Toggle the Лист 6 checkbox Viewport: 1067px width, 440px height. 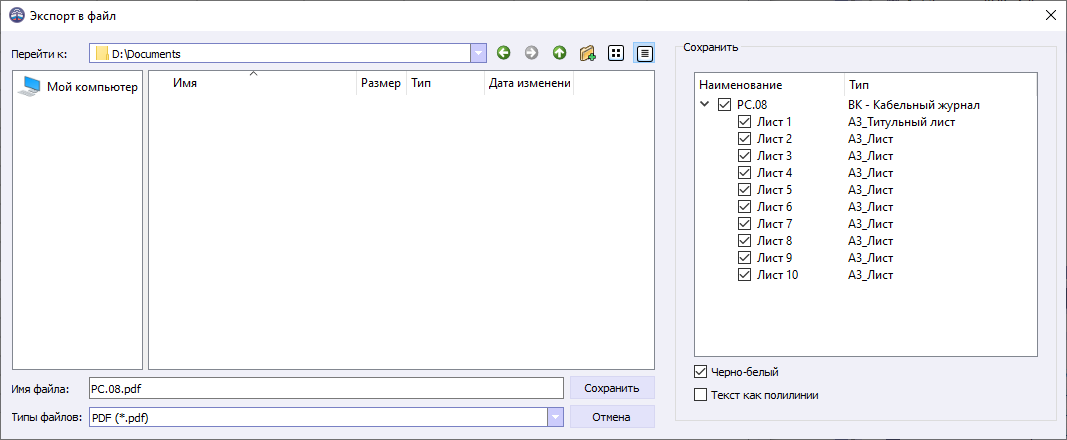[744, 207]
